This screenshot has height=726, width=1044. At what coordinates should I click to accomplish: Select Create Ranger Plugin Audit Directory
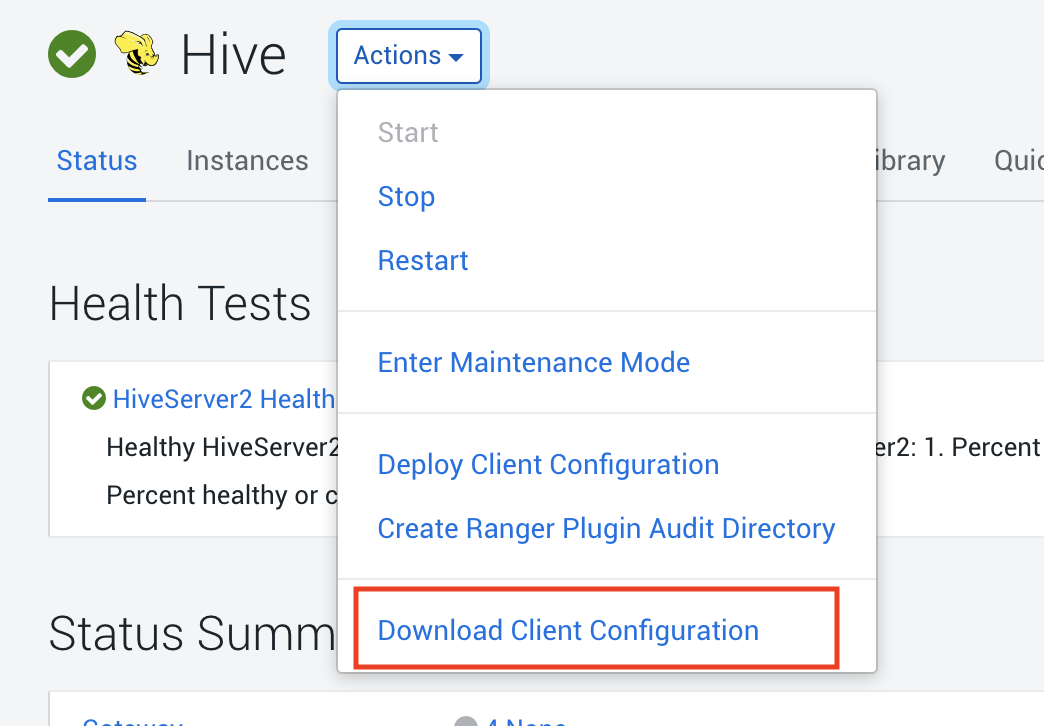tap(606, 528)
